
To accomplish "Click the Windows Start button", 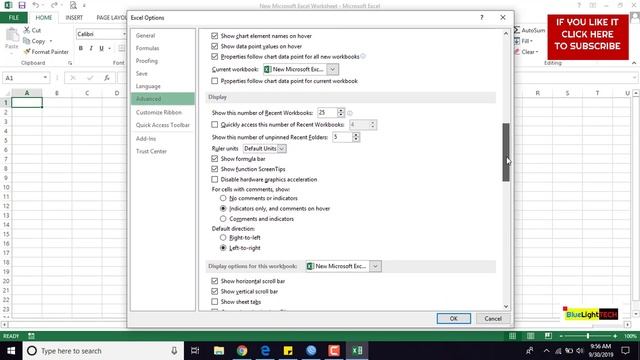I will (11, 351).
